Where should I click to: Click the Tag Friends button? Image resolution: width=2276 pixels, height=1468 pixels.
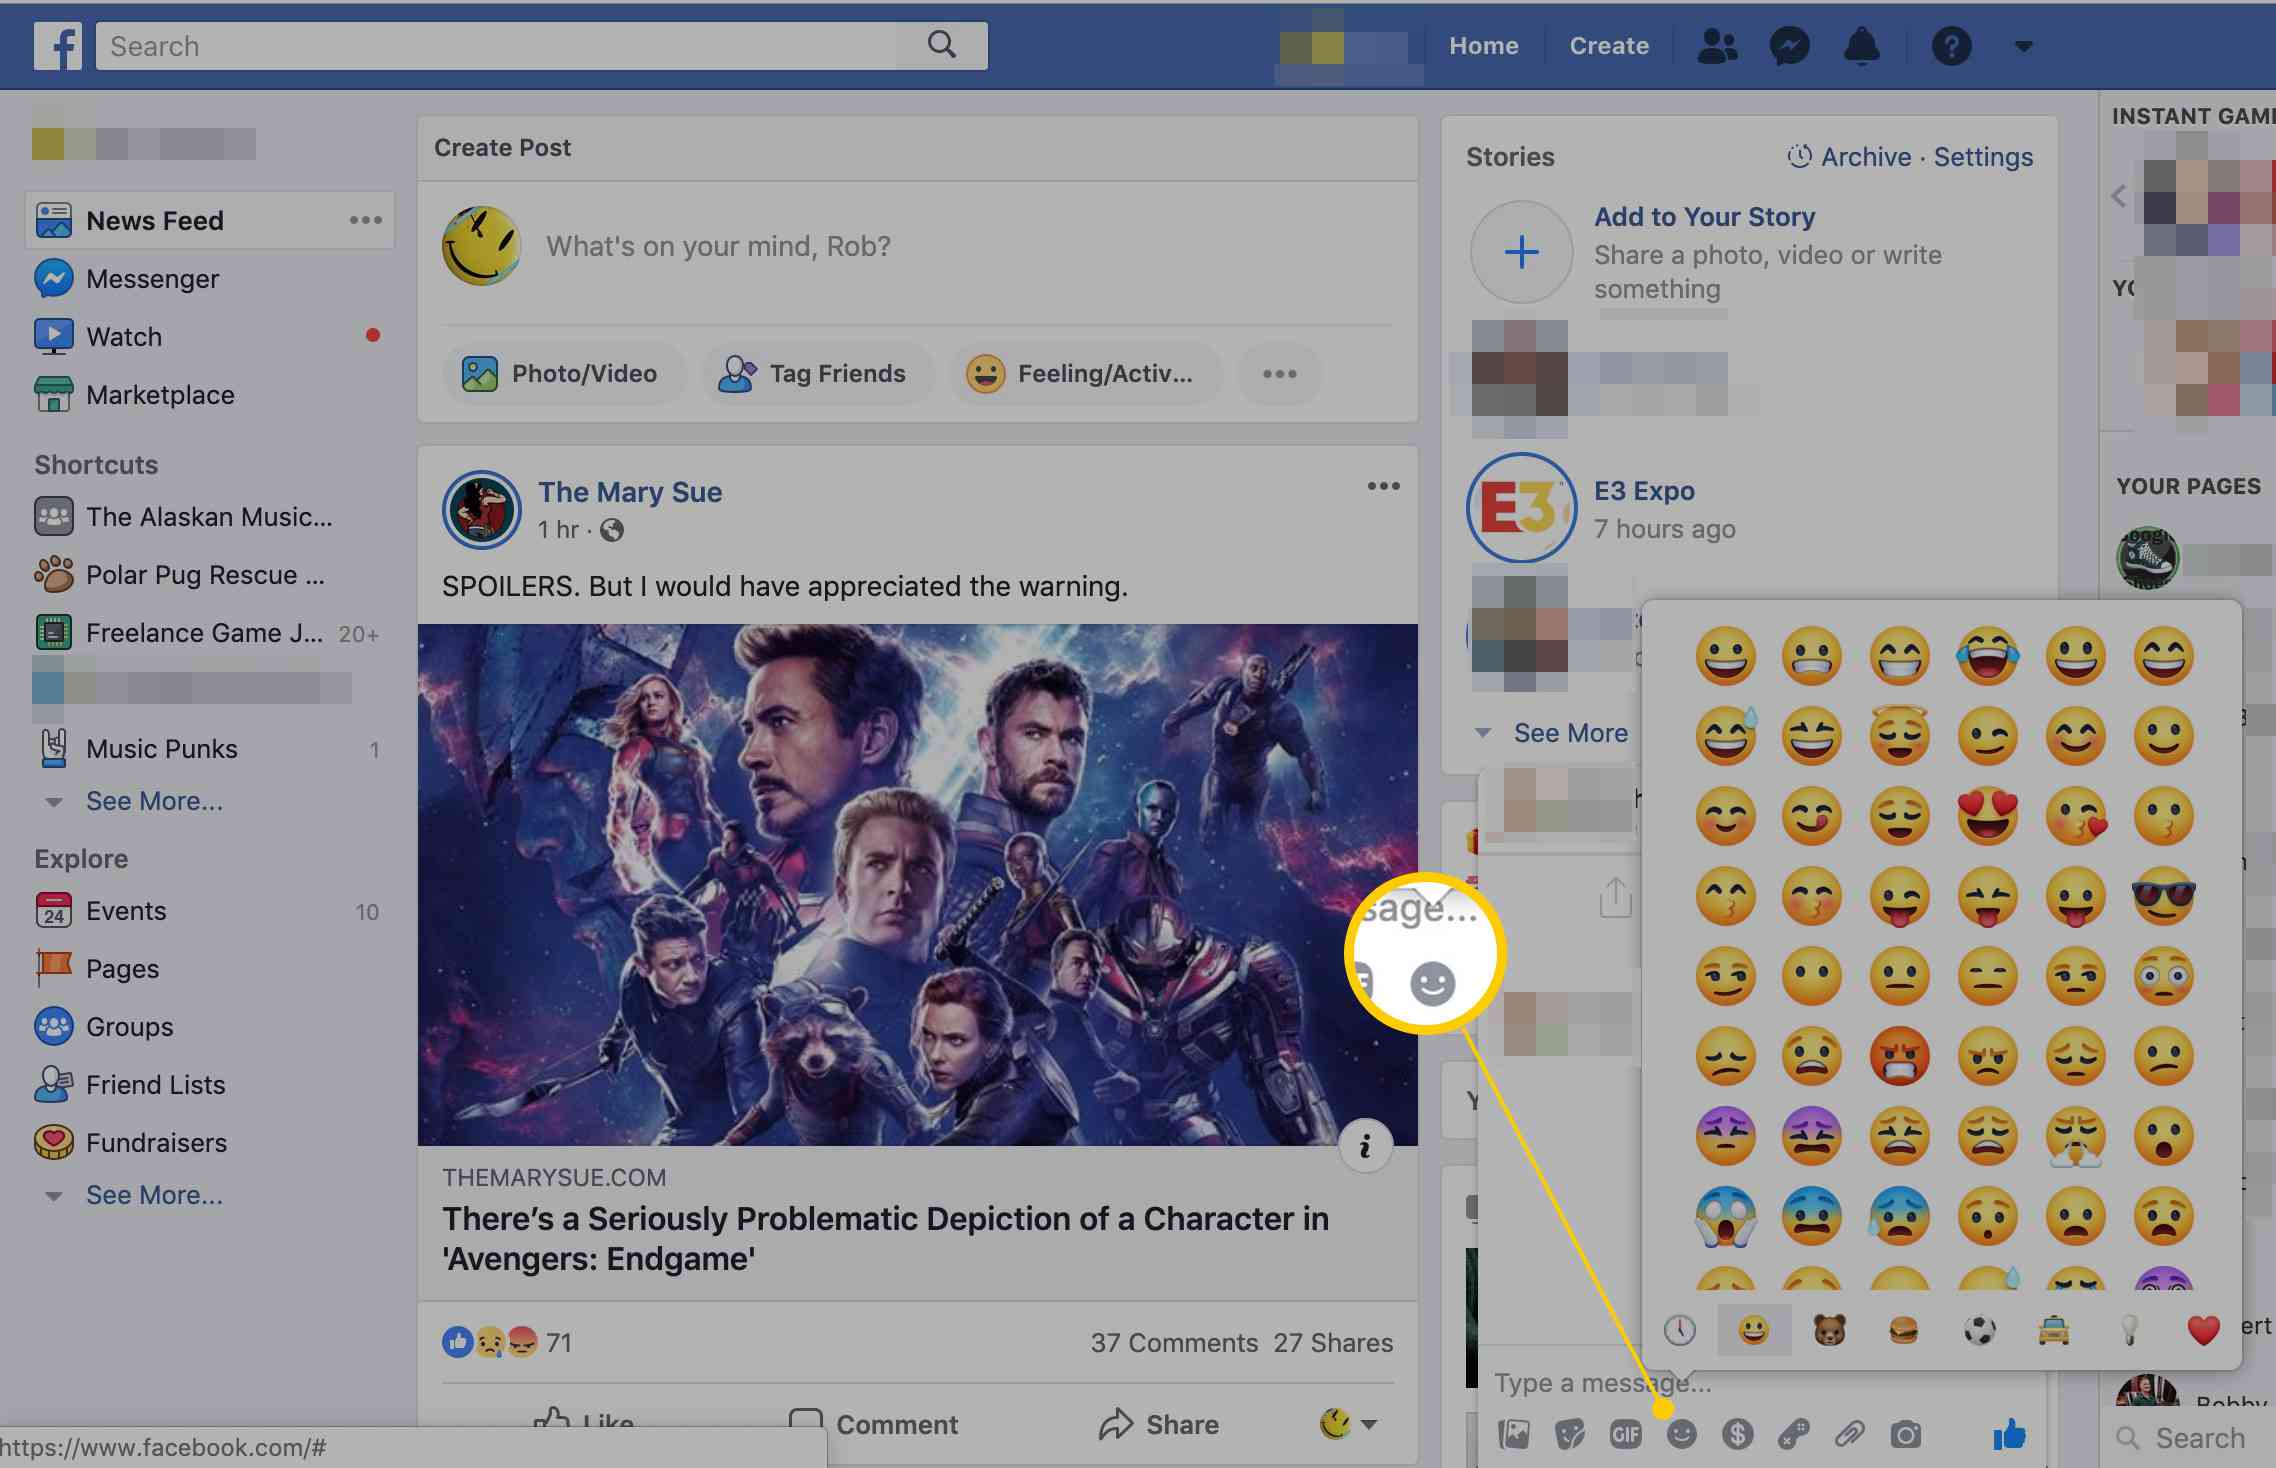tap(817, 373)
